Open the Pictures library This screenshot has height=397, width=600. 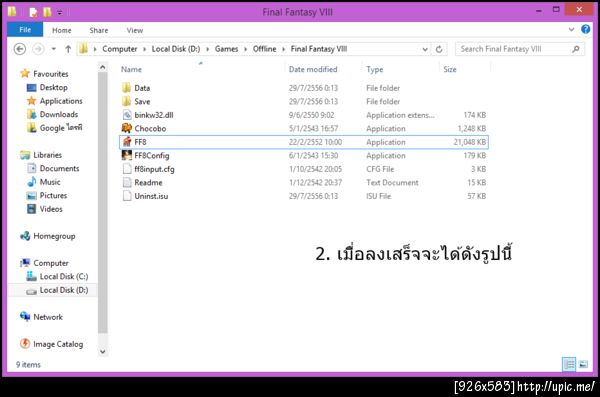53,195
